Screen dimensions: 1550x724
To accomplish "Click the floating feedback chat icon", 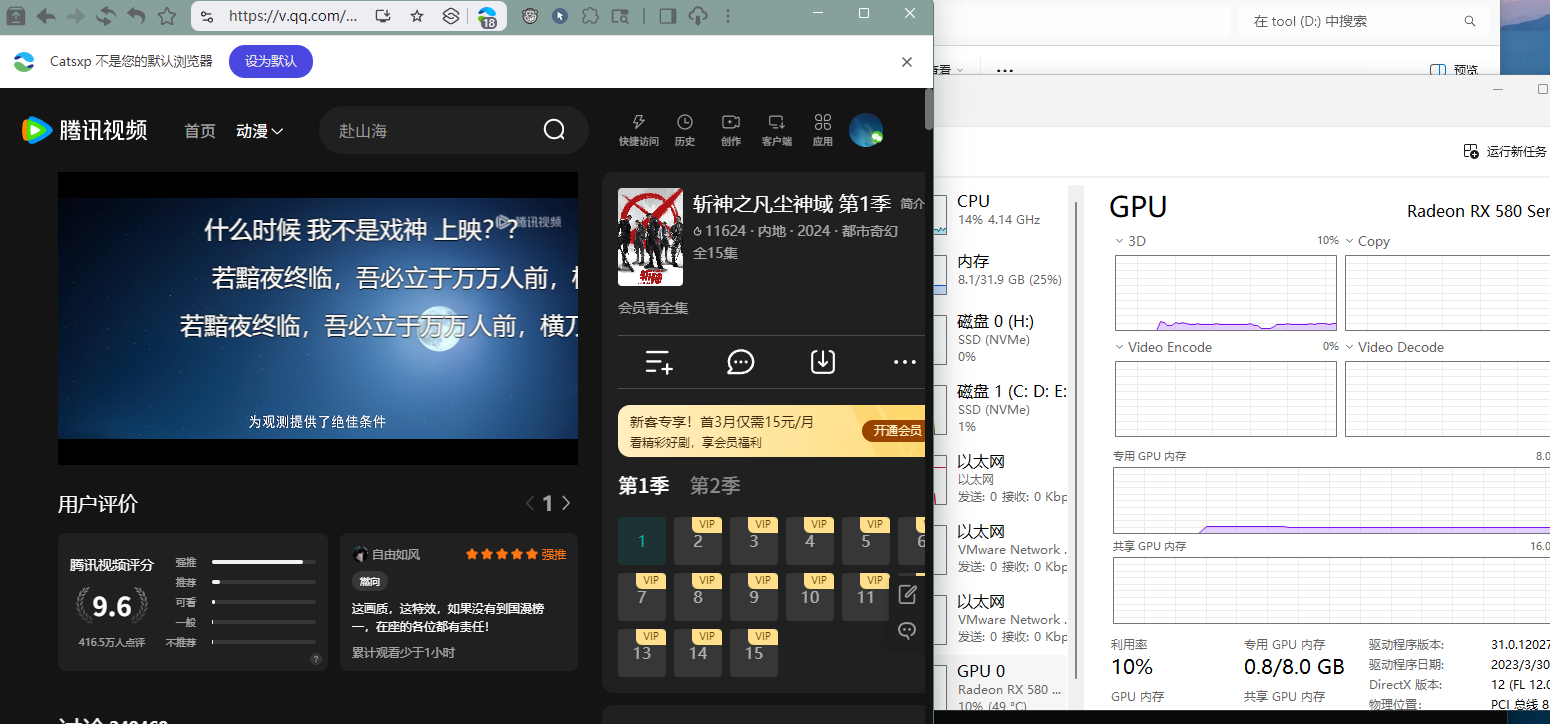I will 907,630.
